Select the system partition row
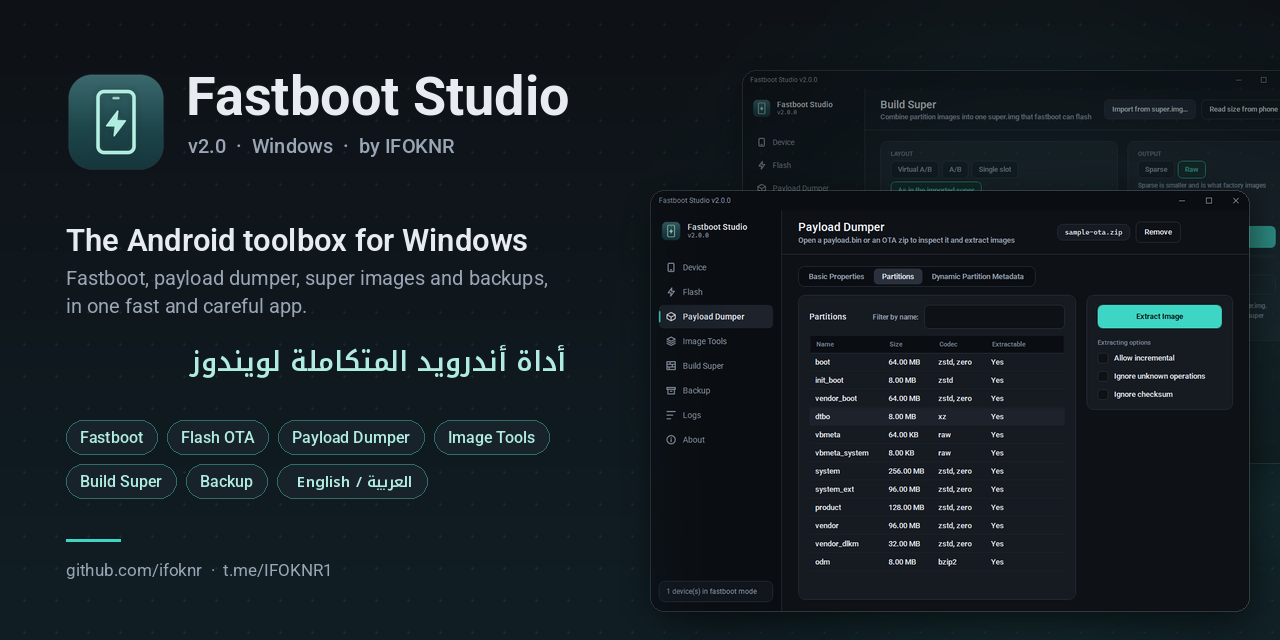The width and height of the screenshot is (1280, 640). (x=937, y=471)
